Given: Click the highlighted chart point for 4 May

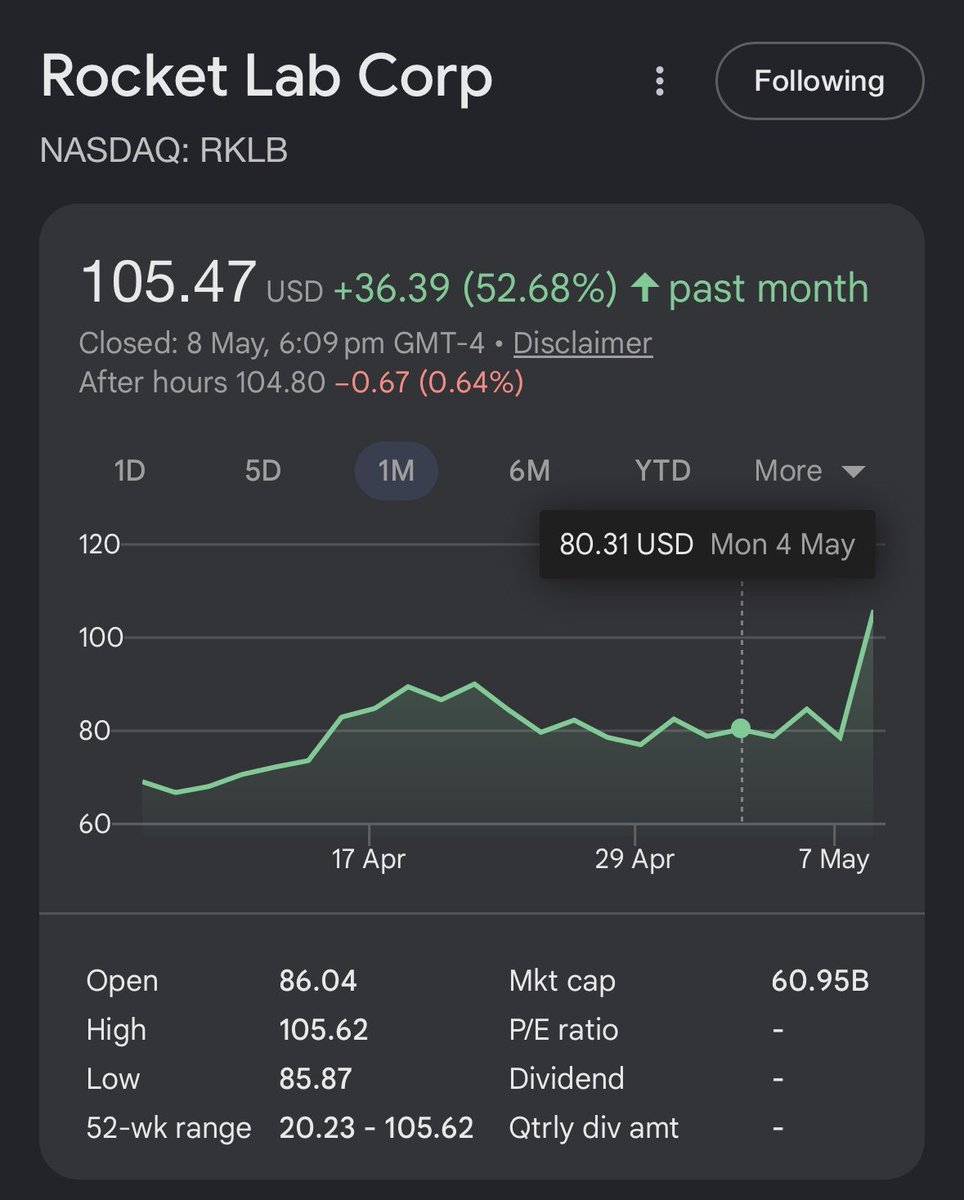Looking at the screenshot, I should click(x=741, y=728).
